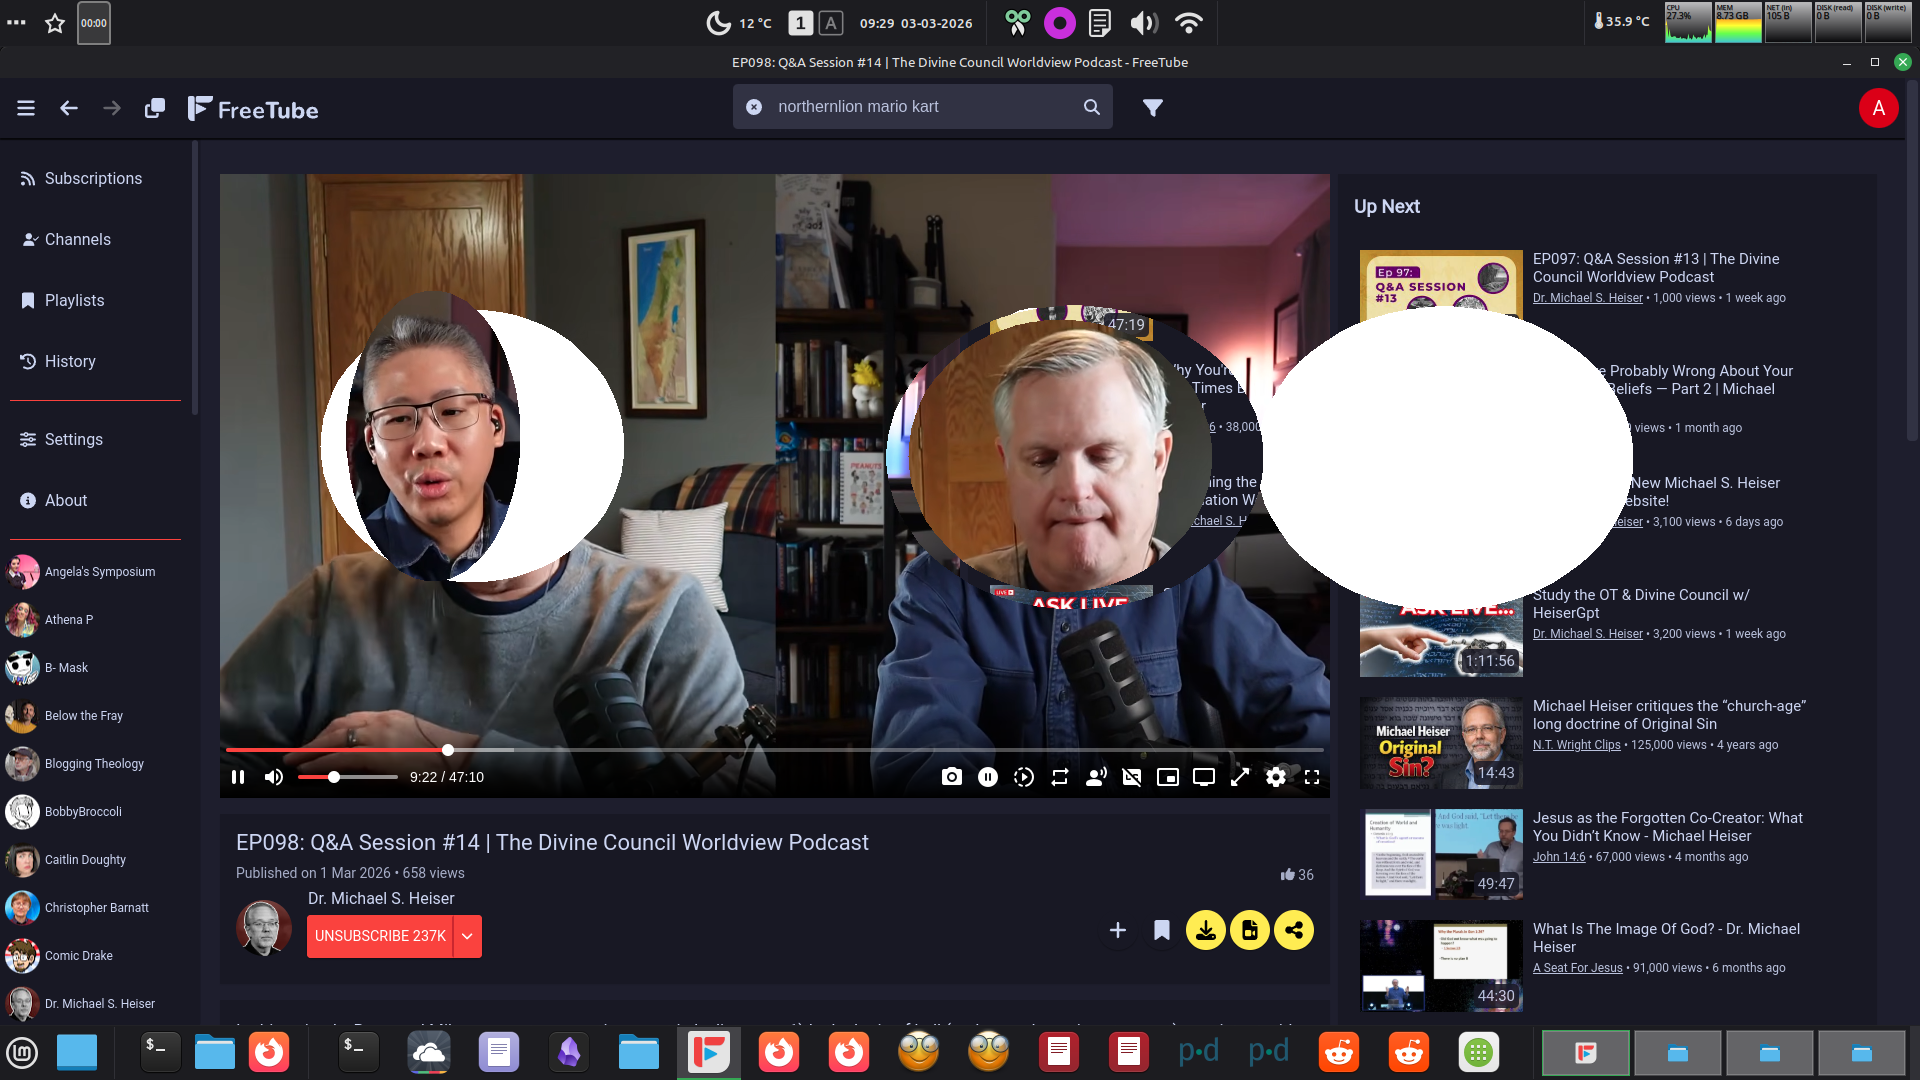Click the video volume slider
The width and height of the screenshot is (1920, 1080).
coord(348,777)
